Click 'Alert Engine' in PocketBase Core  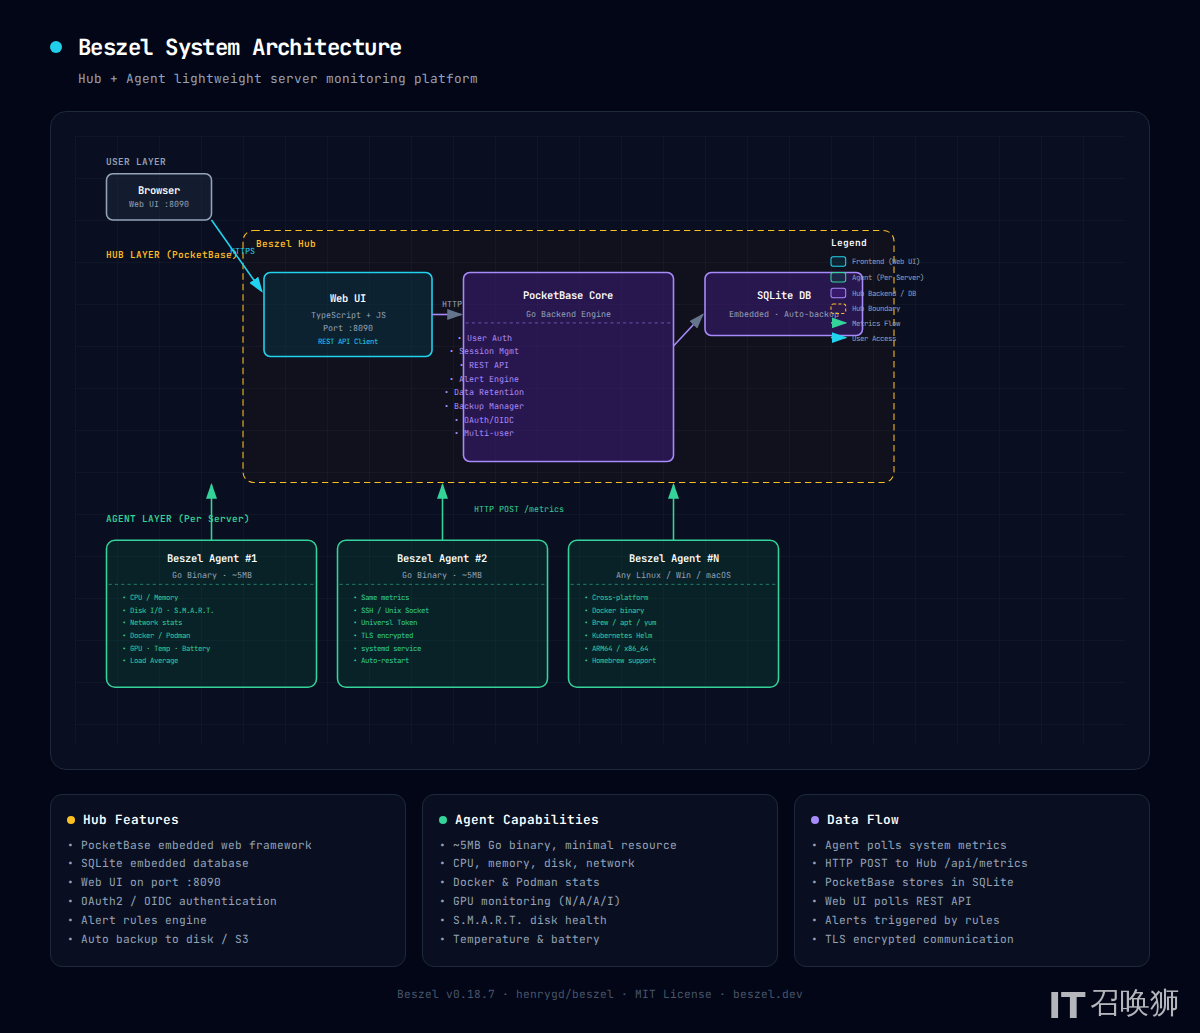489,379
